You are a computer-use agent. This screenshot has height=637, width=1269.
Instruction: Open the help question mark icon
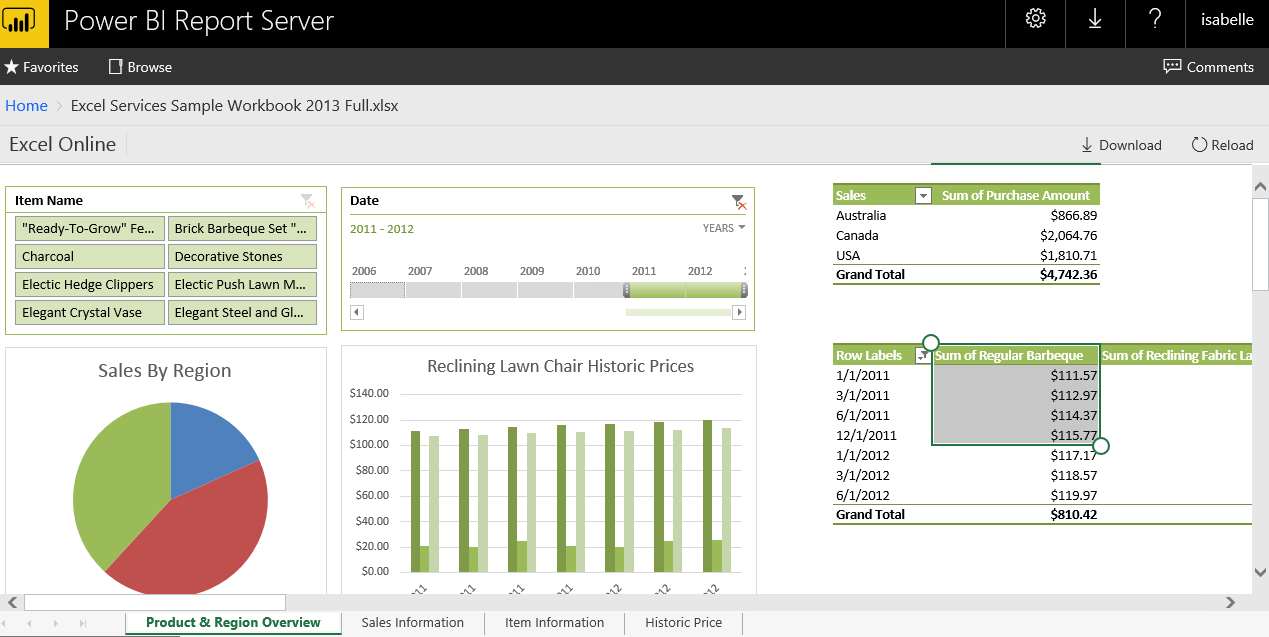1155,19
